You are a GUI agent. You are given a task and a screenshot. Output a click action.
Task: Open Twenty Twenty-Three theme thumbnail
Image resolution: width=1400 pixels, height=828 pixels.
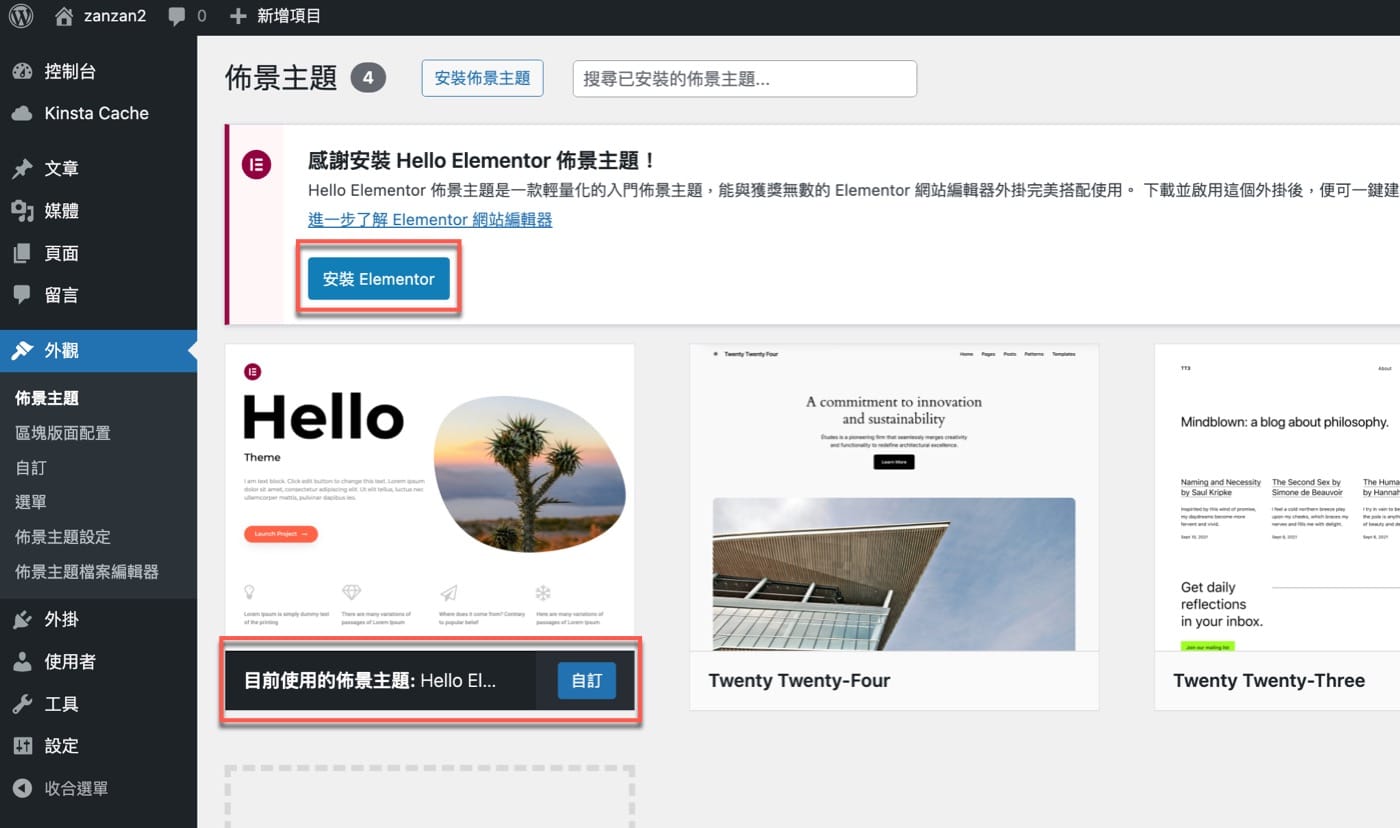[x=1277, y=498]
